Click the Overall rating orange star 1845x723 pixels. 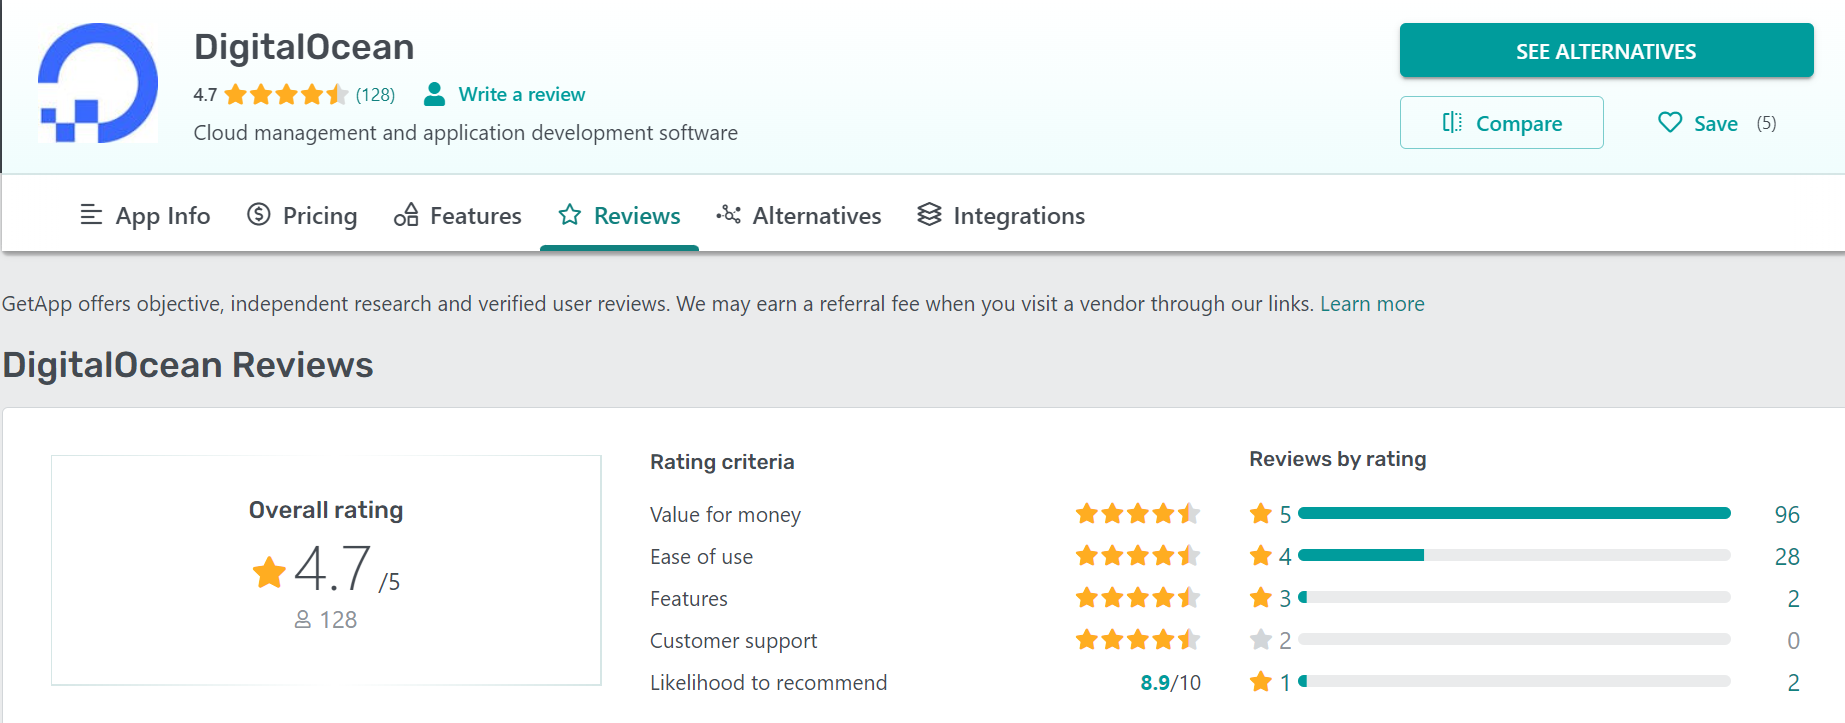[269, 572]
